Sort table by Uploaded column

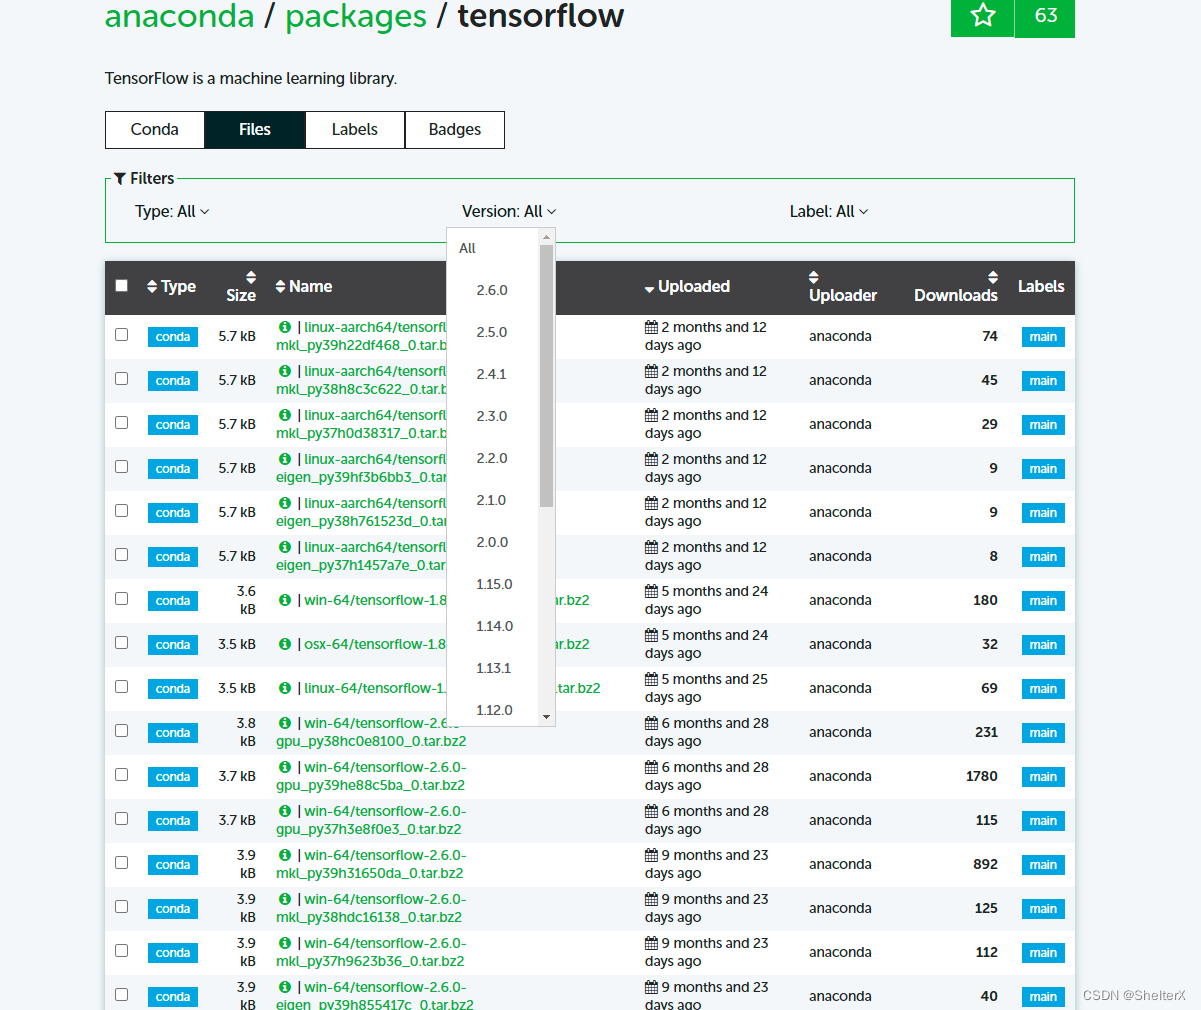tap(687, 286)
